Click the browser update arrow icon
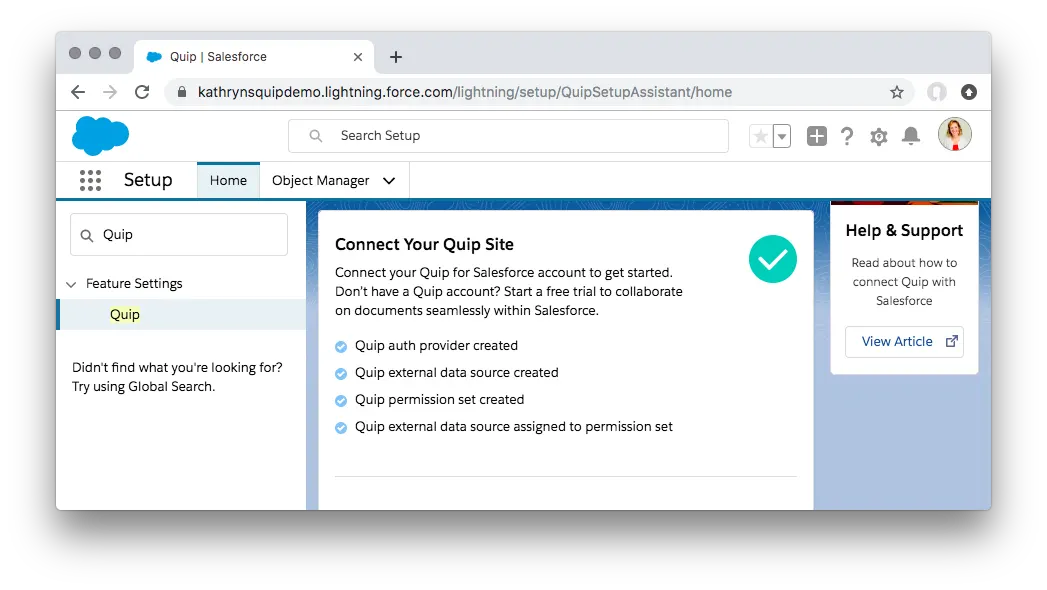The height and width of the screenshot is (590, 1047). pos(969,92)
